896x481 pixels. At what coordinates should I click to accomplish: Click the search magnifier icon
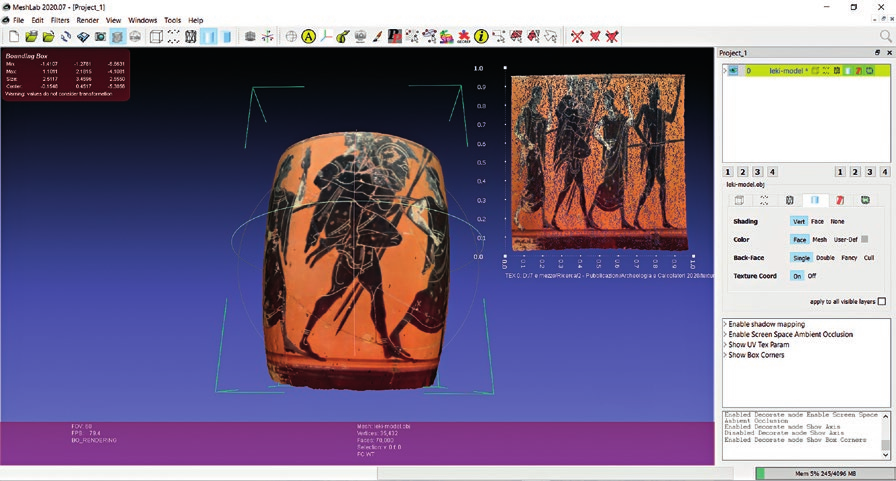(885, 37)
